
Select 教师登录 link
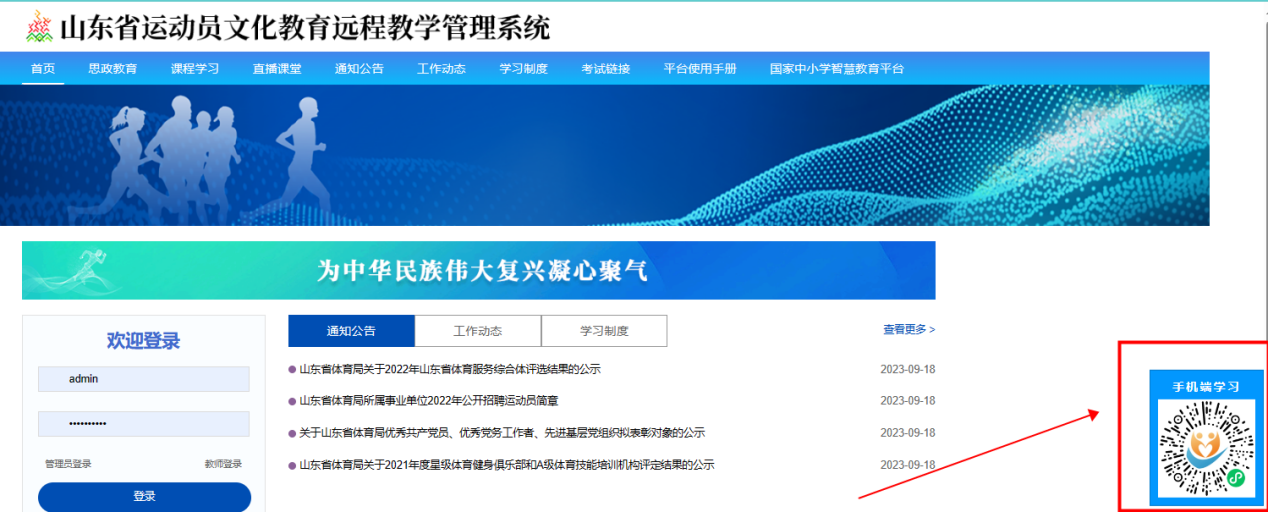[223, 464]
